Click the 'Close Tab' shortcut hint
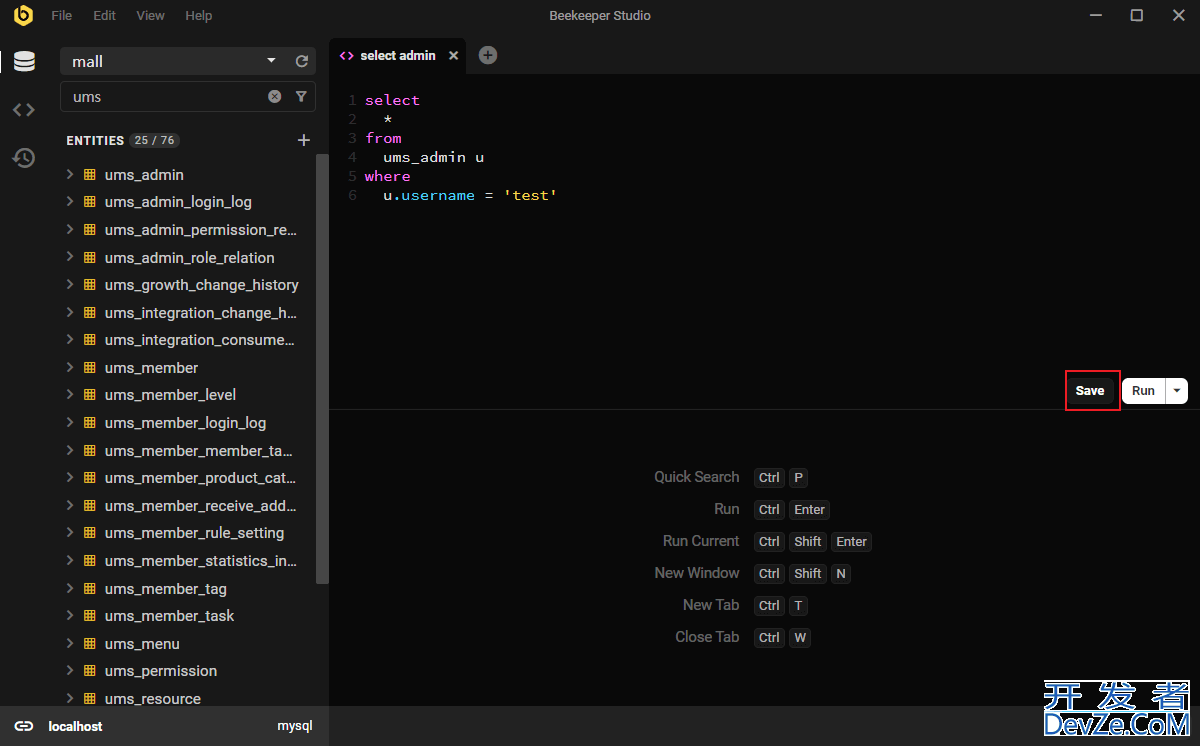Image resolution: width=1200 pixels, height=746 pixels. 707,637
